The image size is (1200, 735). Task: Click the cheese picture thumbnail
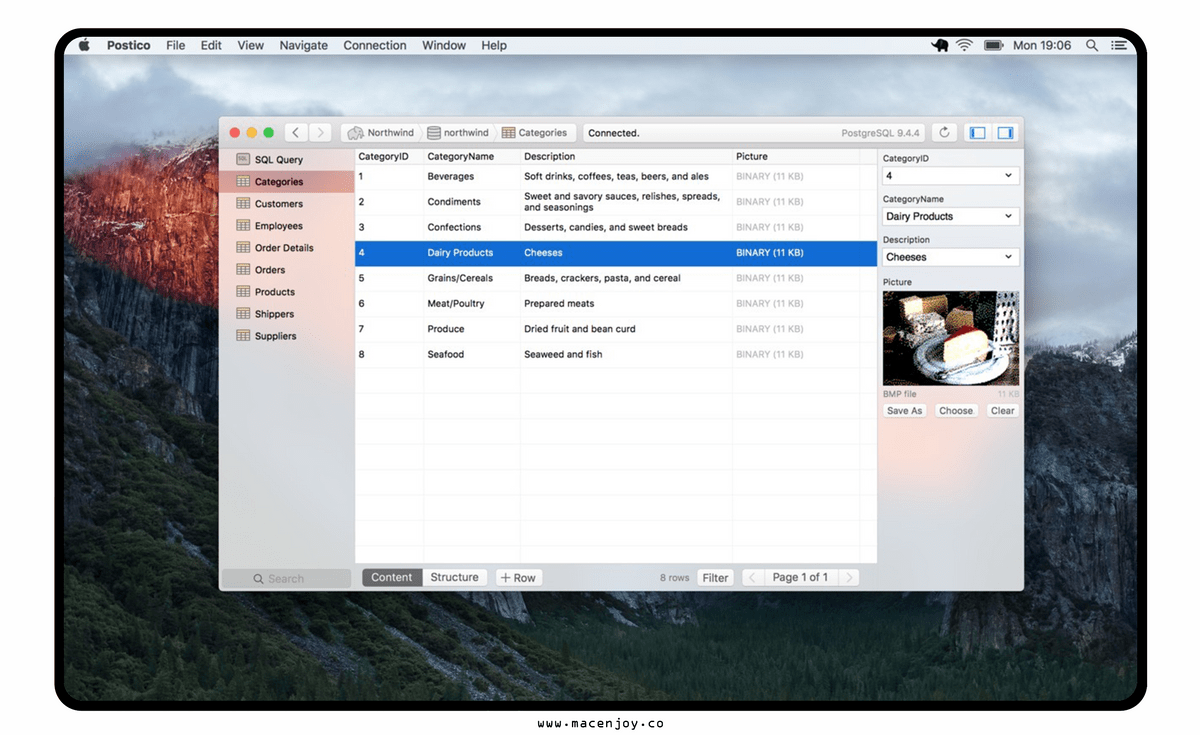point(951,338)
